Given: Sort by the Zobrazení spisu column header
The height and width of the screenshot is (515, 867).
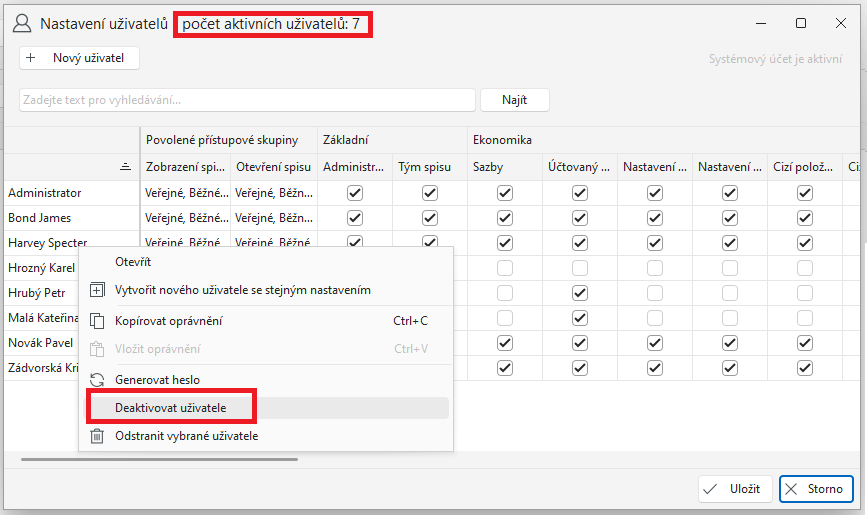Looking at the screenshot, I should tap(185, 167).
